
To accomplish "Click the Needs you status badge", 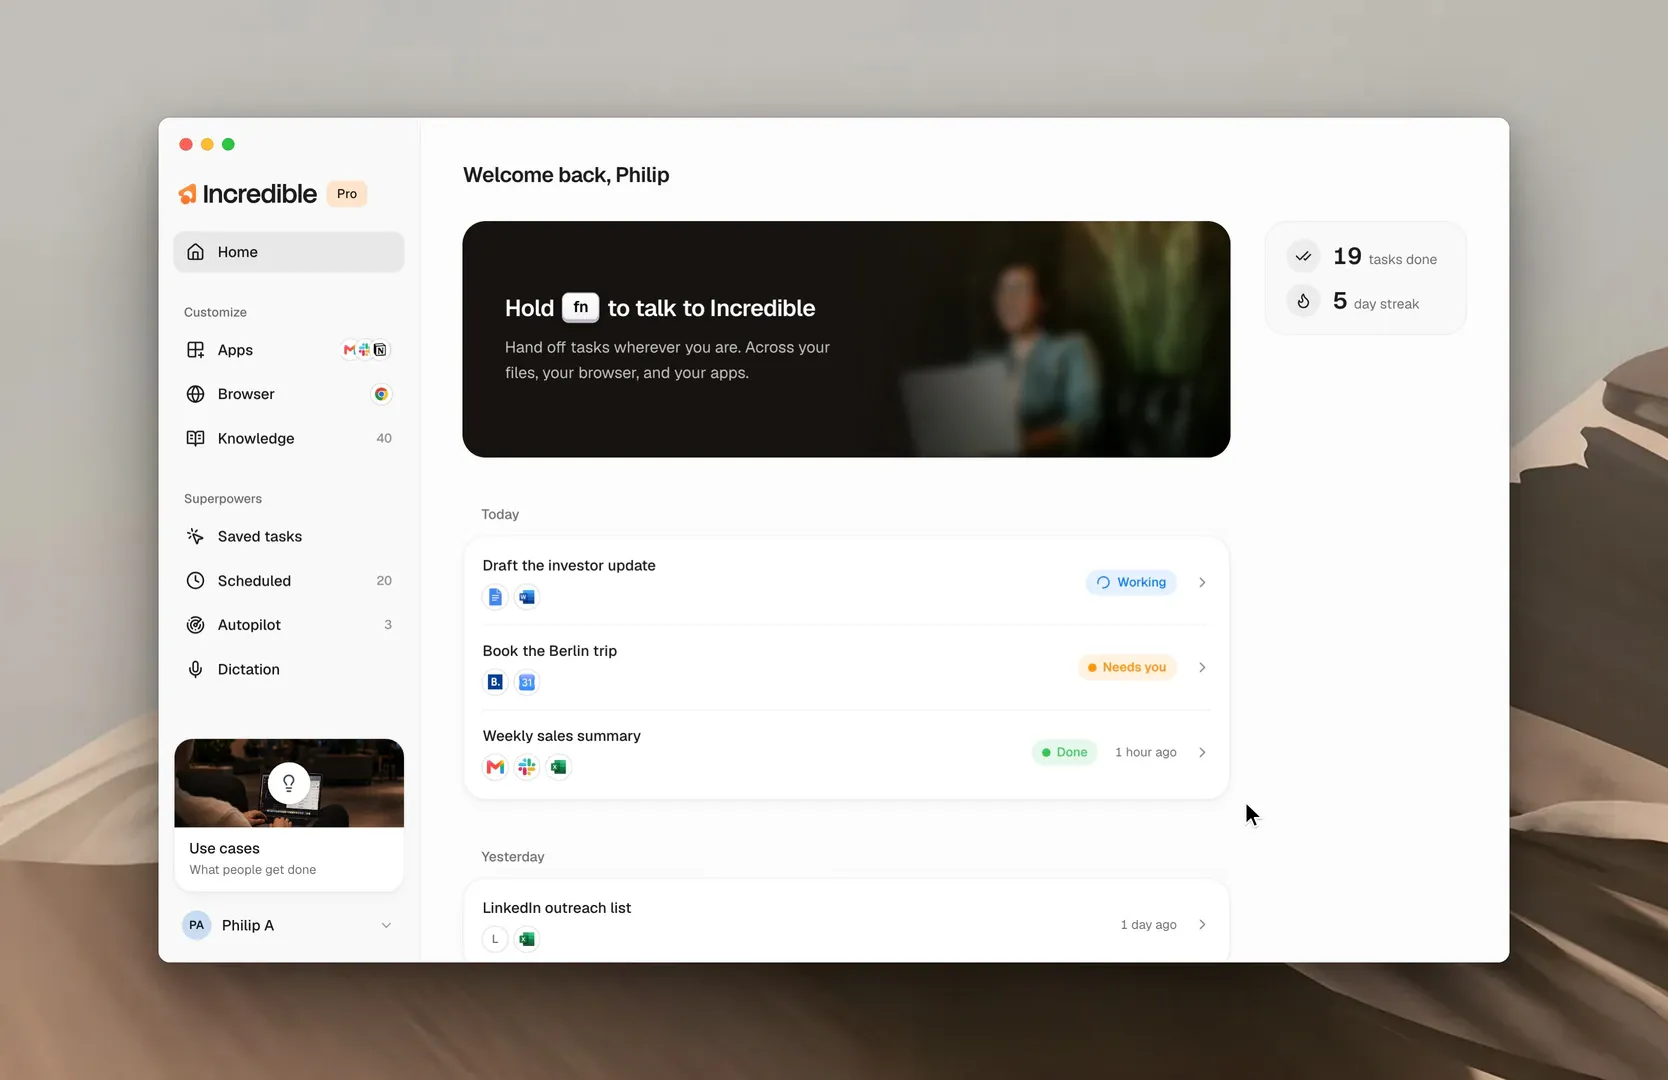I will coord(1127,667).
